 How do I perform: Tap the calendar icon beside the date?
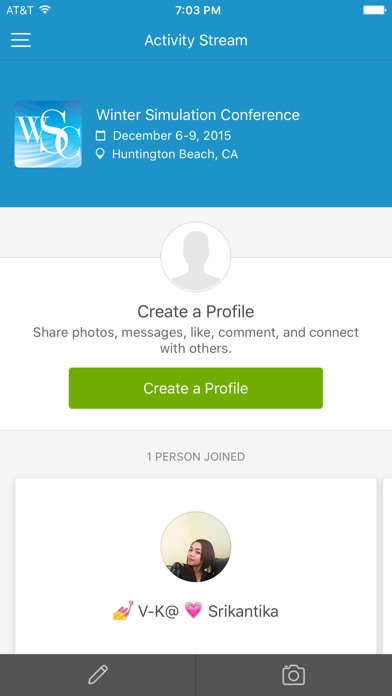[x=101, y=136]
